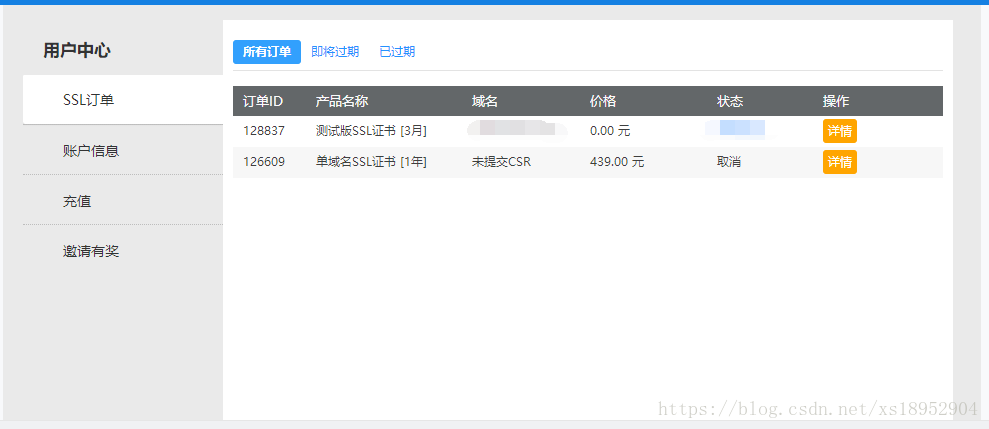Select the 所有订单 tab
989x429 pixels.
point(267,52)
